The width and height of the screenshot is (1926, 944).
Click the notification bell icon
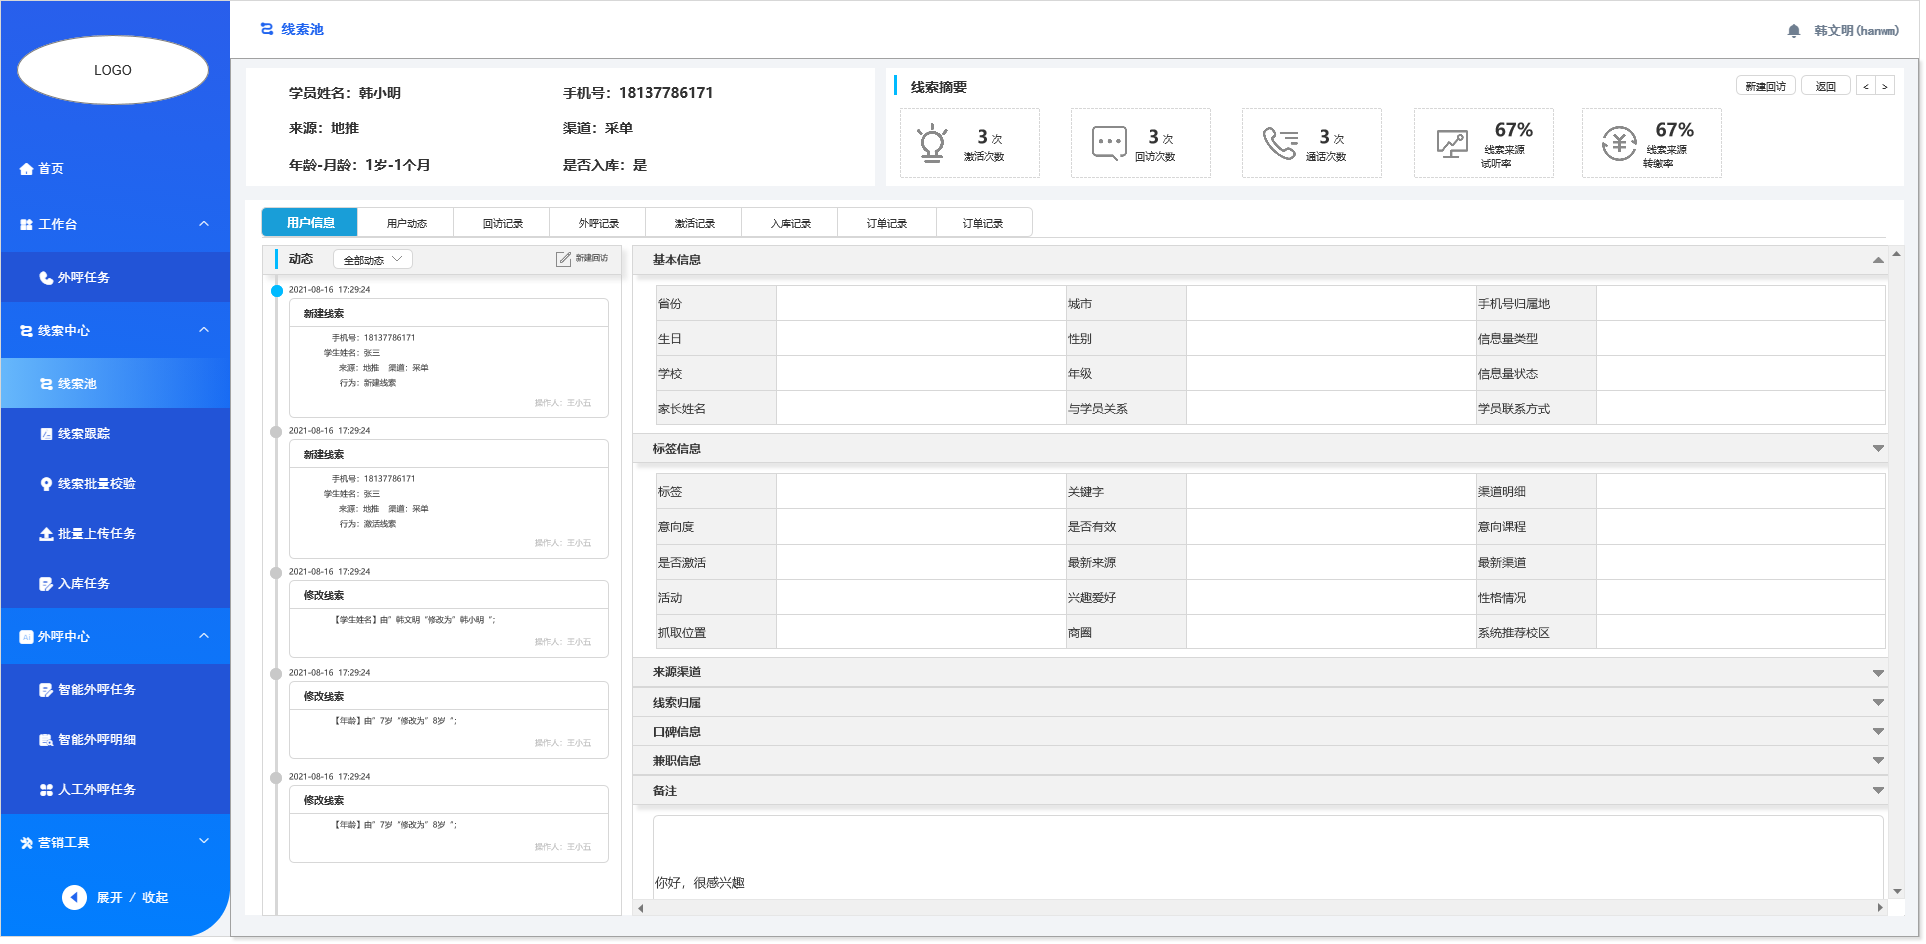click(1793, 31)
